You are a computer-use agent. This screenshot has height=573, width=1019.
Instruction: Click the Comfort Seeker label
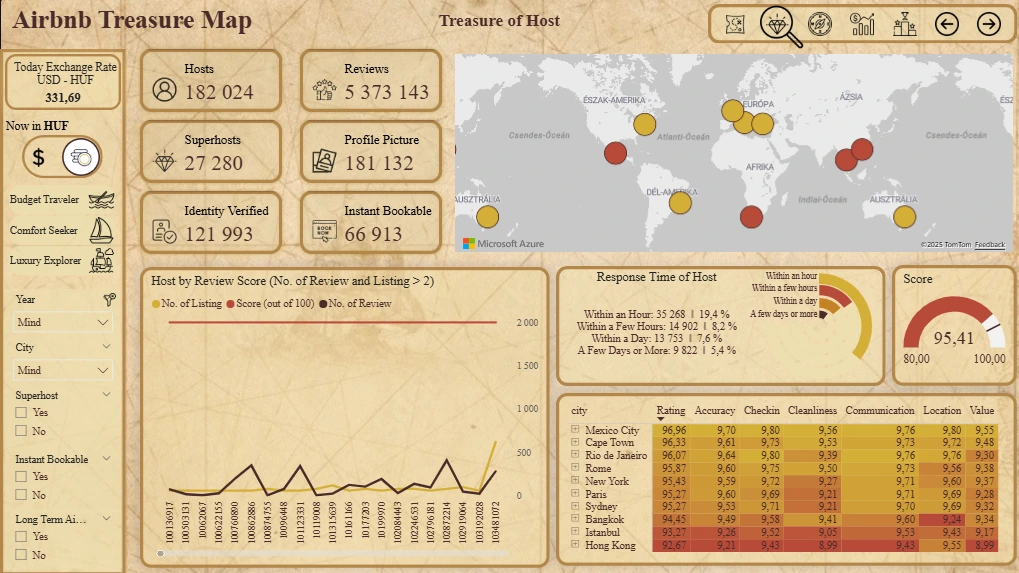point(45,231)
